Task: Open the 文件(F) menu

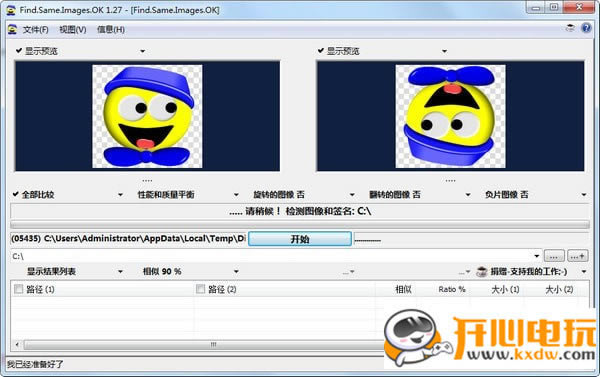Action: click(36, 30)
